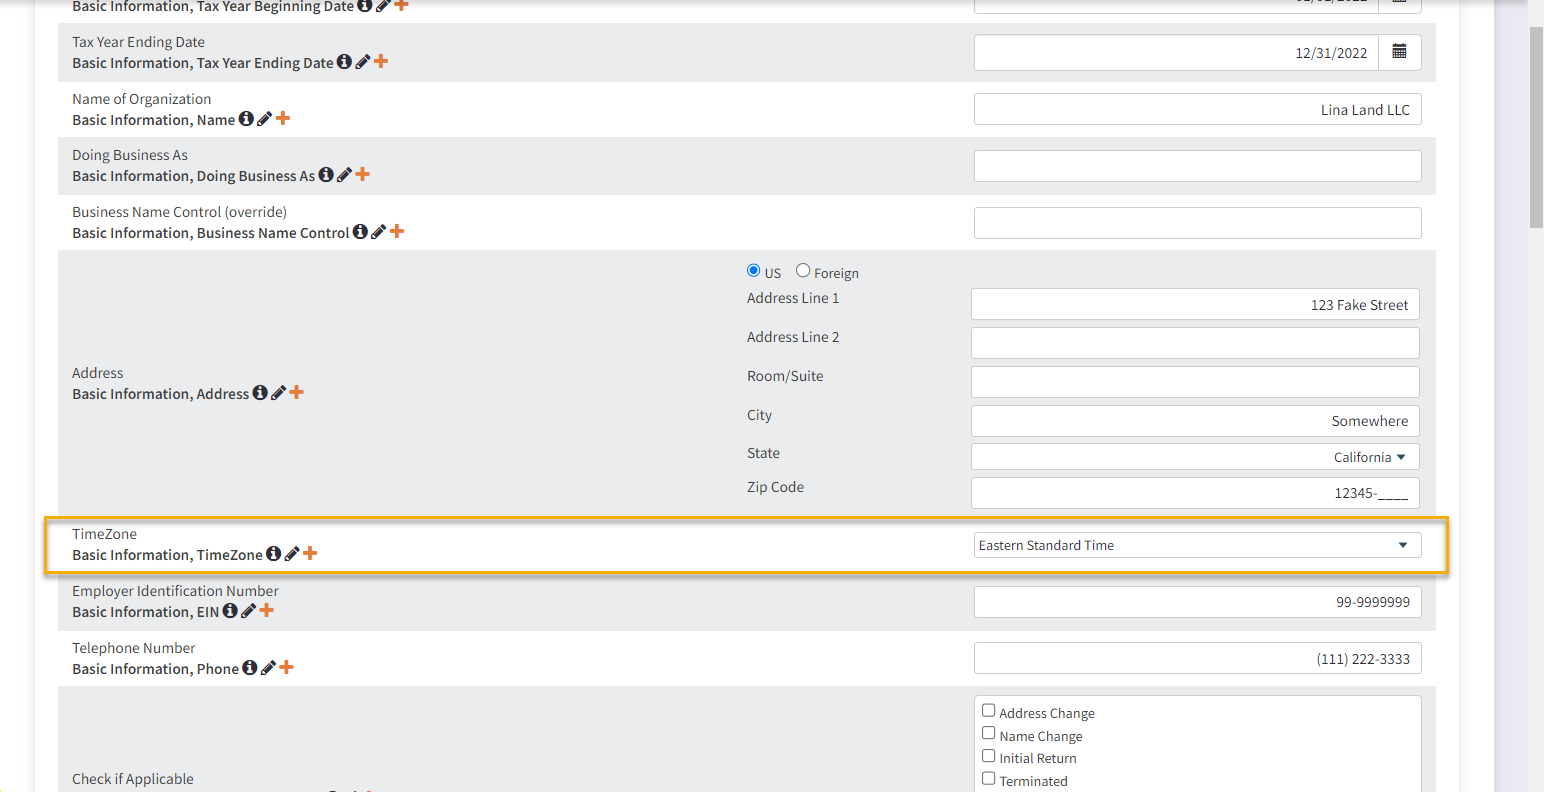This screenshot has width=1544, height=792.
Task: Click pencil edit icon for Doing Business As
Action: pyautogui.click(x=344, y=175)
